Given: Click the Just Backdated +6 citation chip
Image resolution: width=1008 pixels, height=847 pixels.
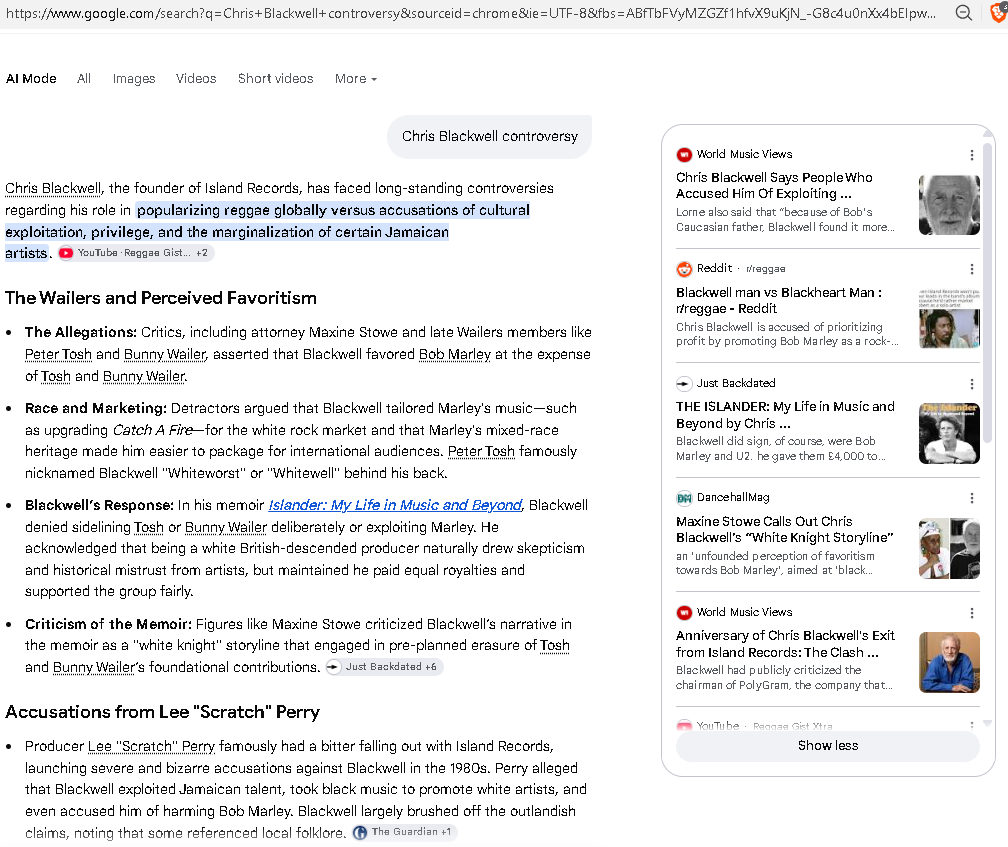Looking at the screenshot, I should pyautogui.click(x=384, y=667).
